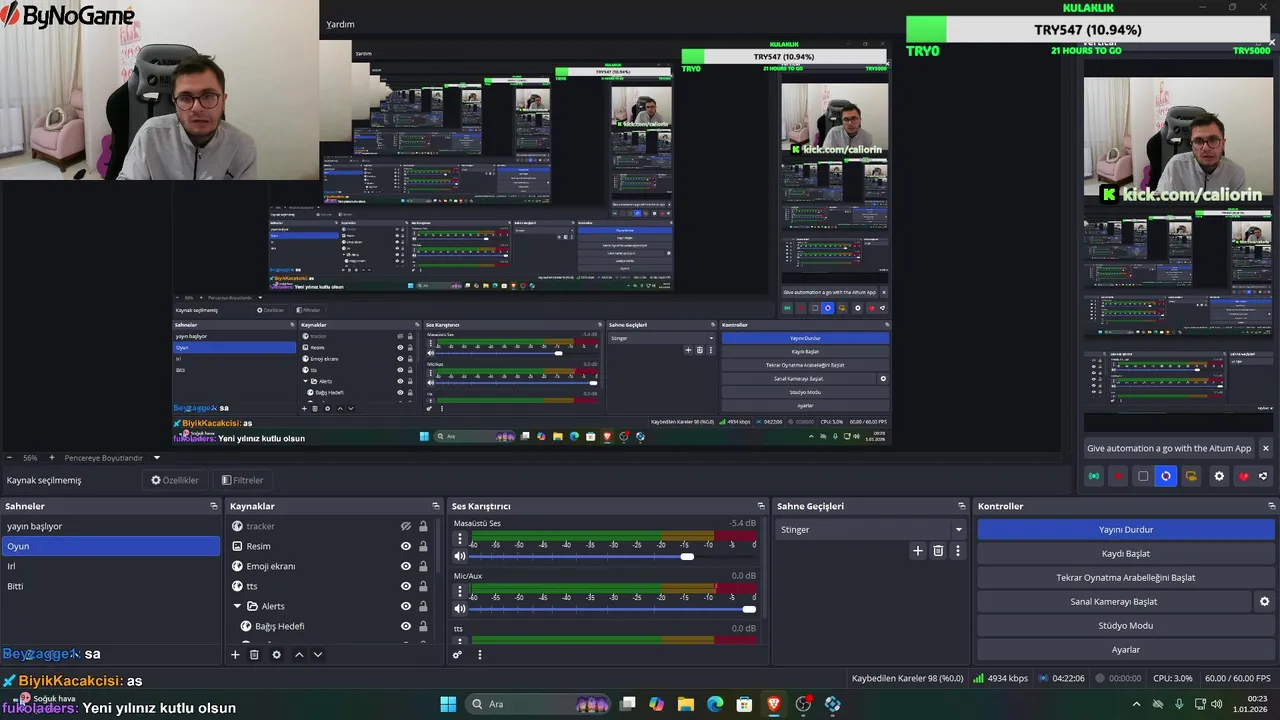Click the Aitum green streaming icon

(x=1094, y=476)
